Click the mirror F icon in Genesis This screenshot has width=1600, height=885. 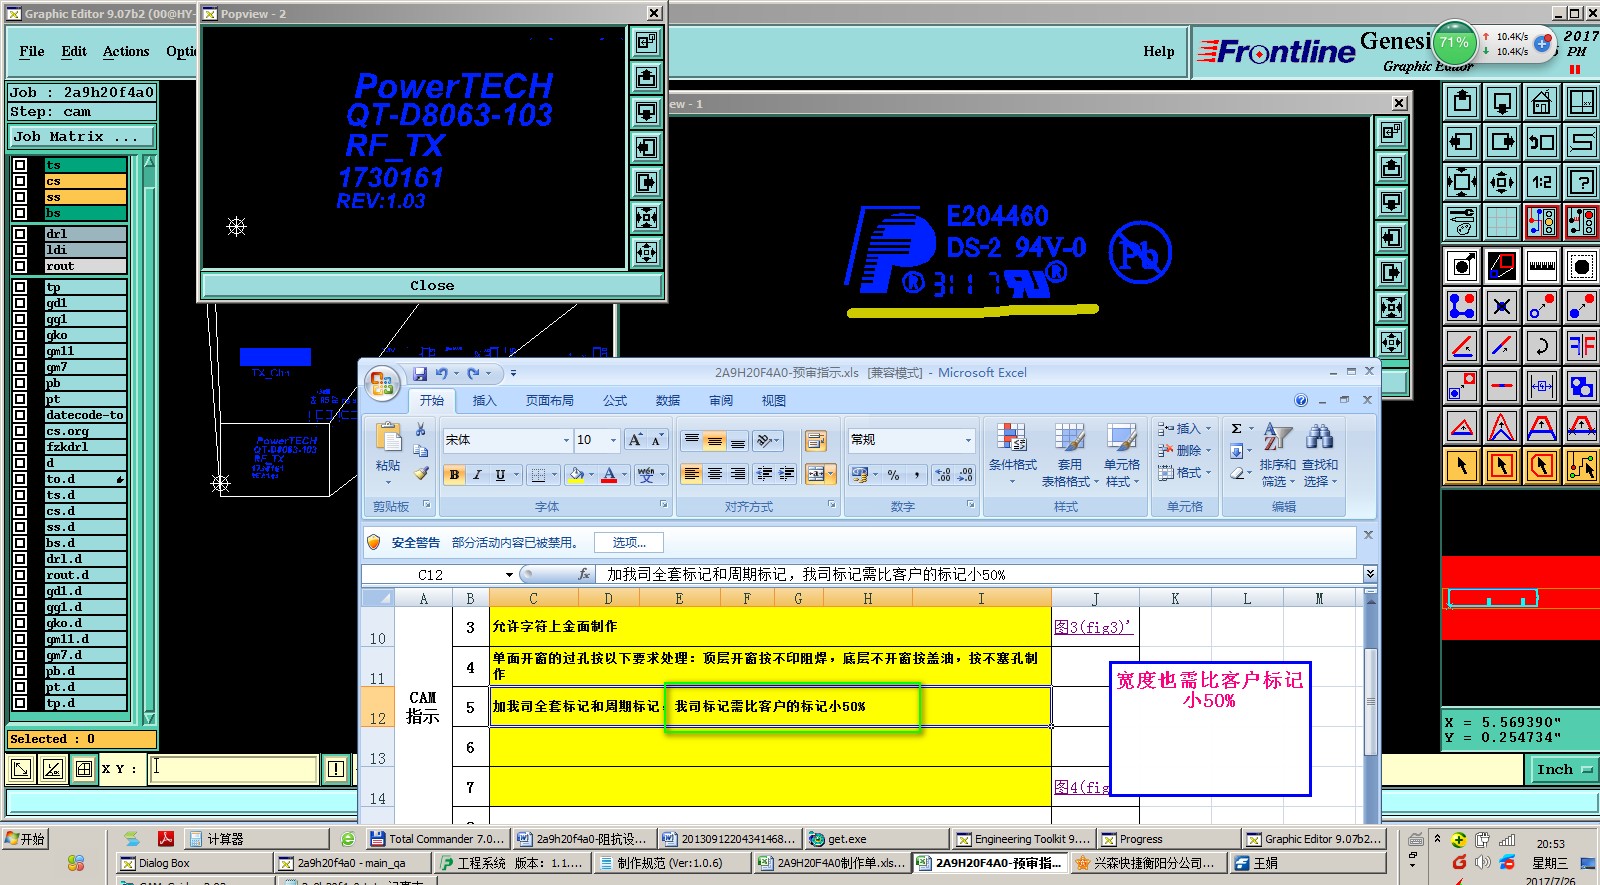tap(1582, 346)
